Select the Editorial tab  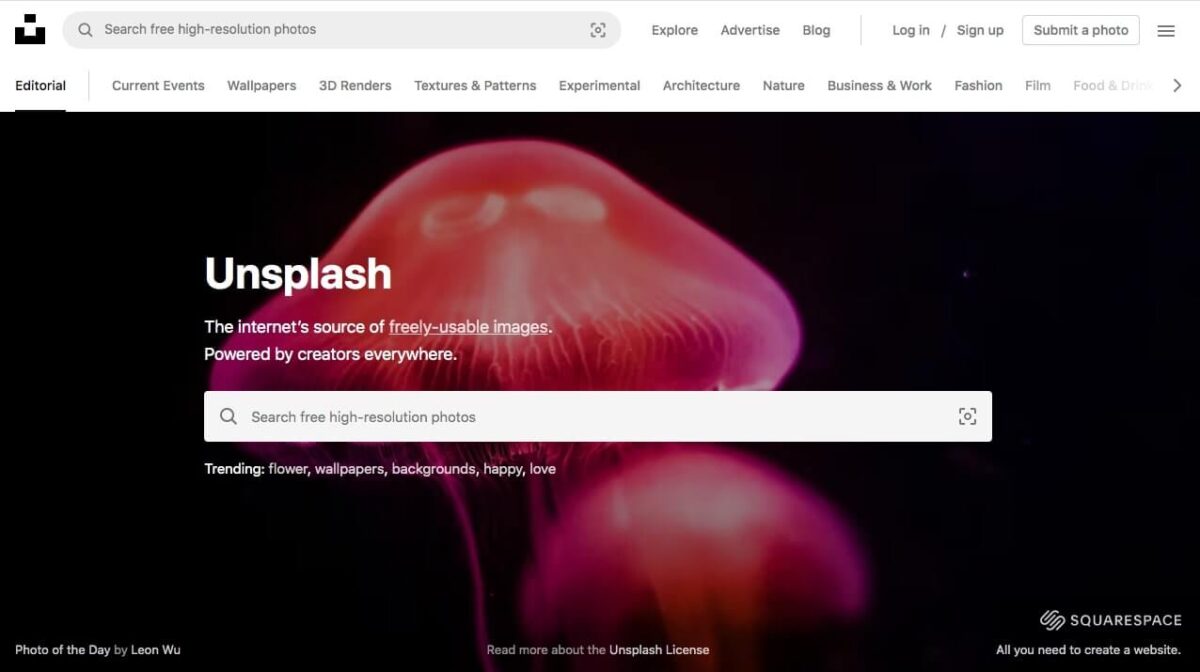(x=41, y=86)
